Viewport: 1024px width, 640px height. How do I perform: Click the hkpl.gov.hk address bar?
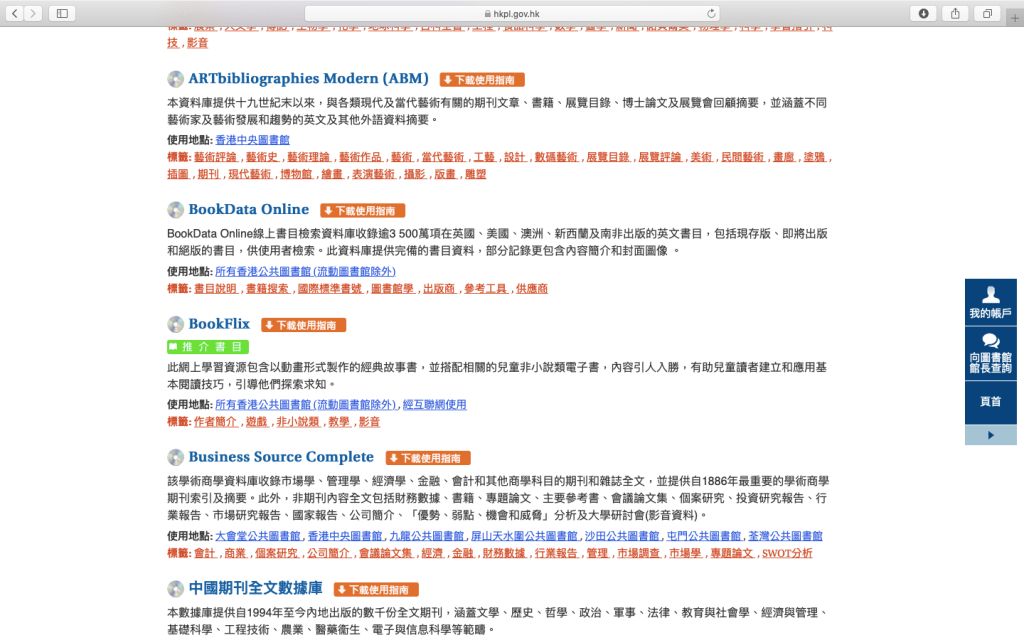click(512, 13)
